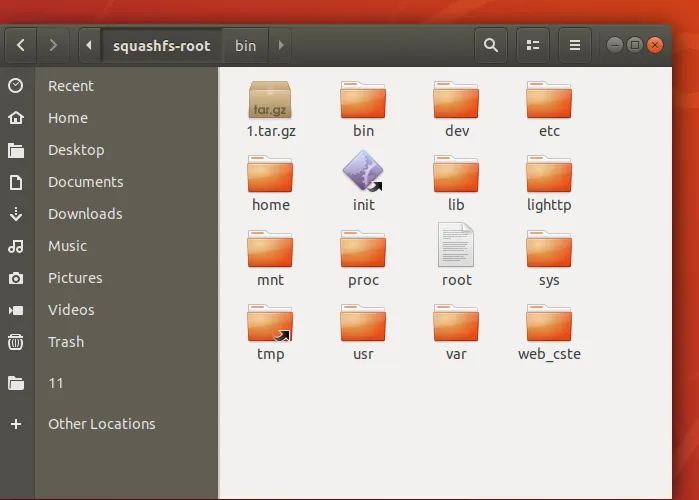Expand path bar right with small arrow
The width and height of the screenshot is (699, 500).
[x=281, y=45]
